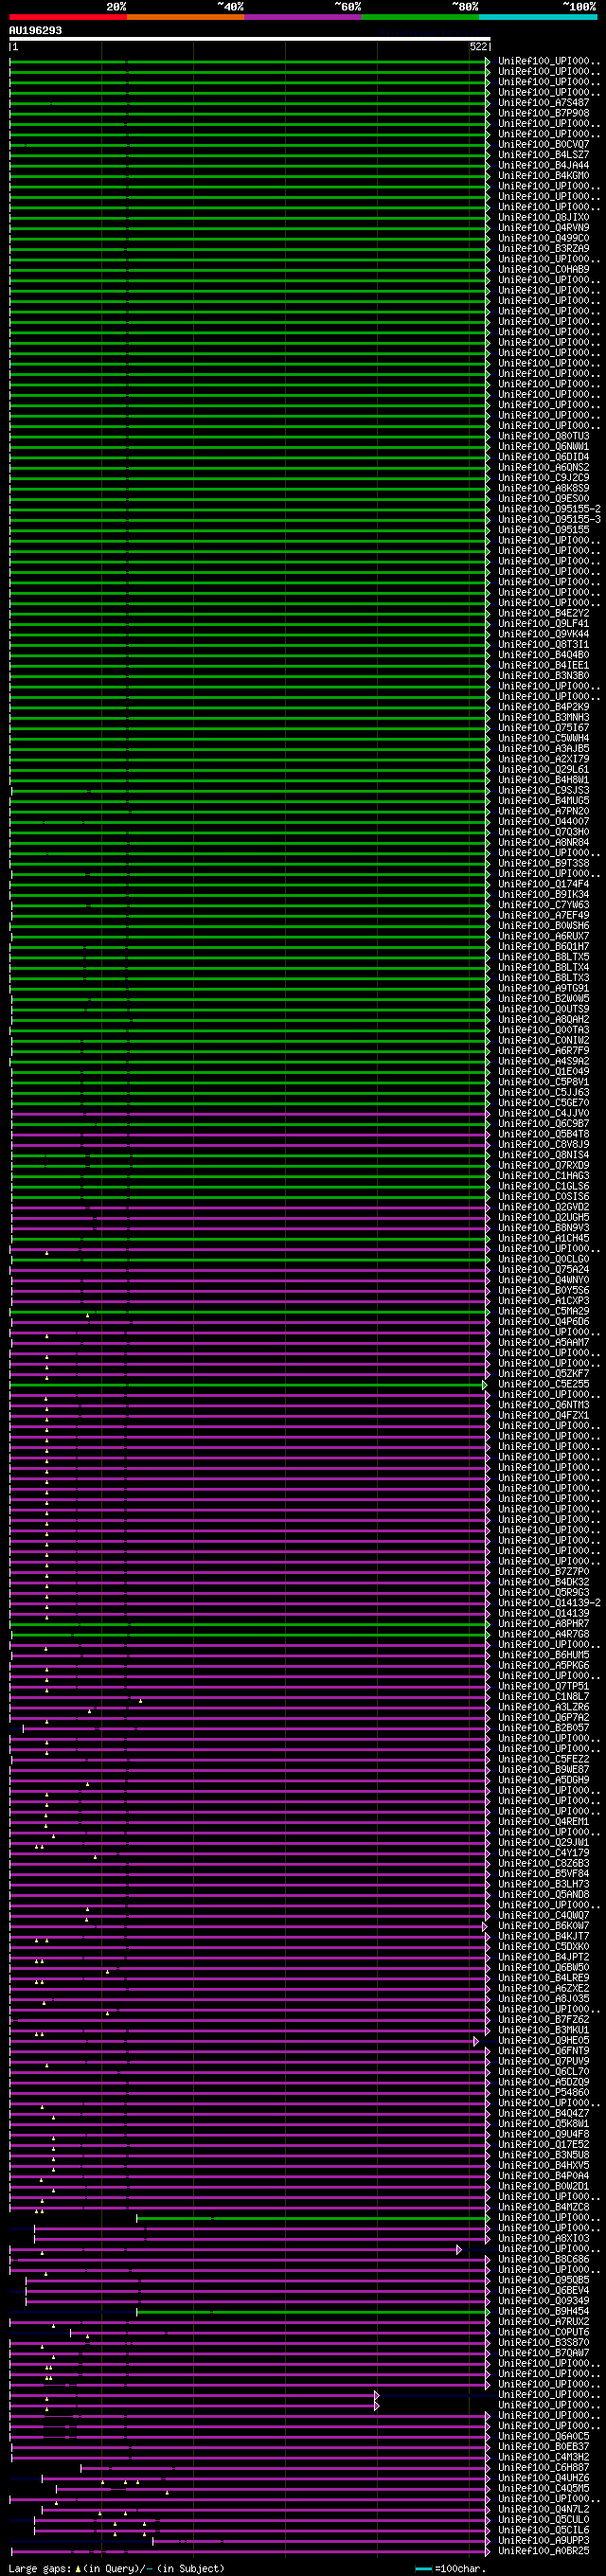Viewport: 606px width, 2576px height.
Task: Select hit label UniRef100_A8K8S9
Action: [544, 488]
